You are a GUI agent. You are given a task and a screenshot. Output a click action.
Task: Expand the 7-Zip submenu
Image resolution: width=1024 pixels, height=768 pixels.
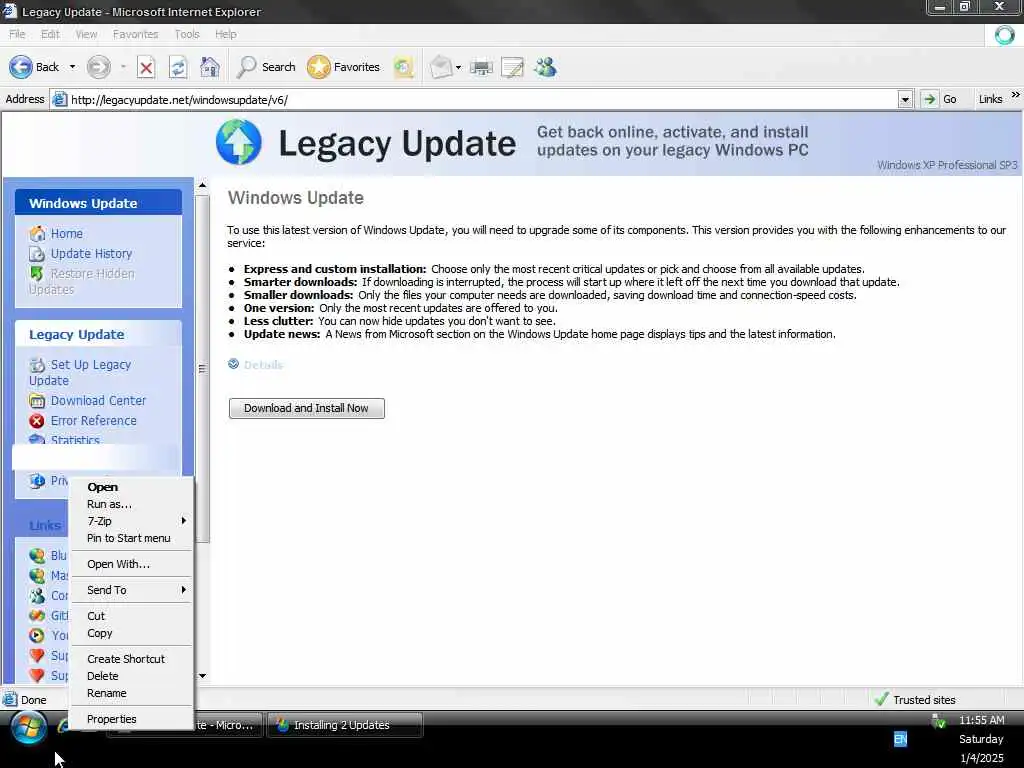130,521
